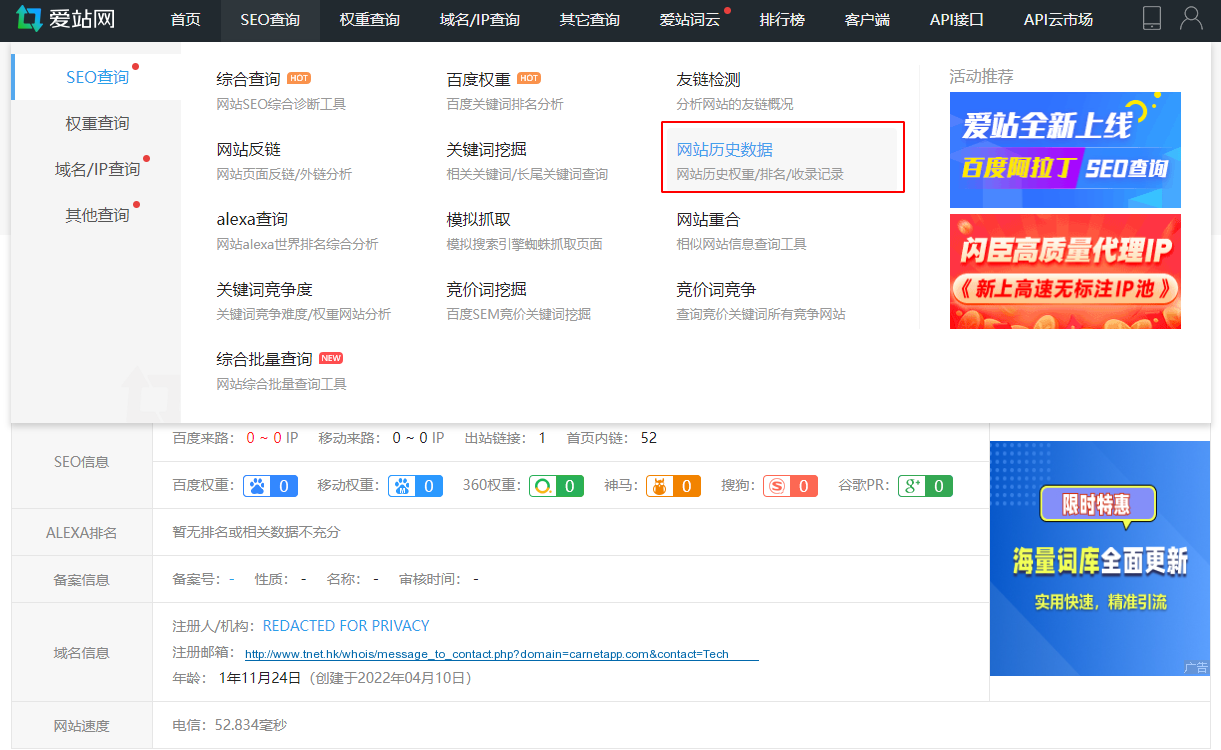Image resolution: width=1221 pixels, height=750 pixels.
Task: Open the 综合查询 tool link
Action: click(248, 79)
